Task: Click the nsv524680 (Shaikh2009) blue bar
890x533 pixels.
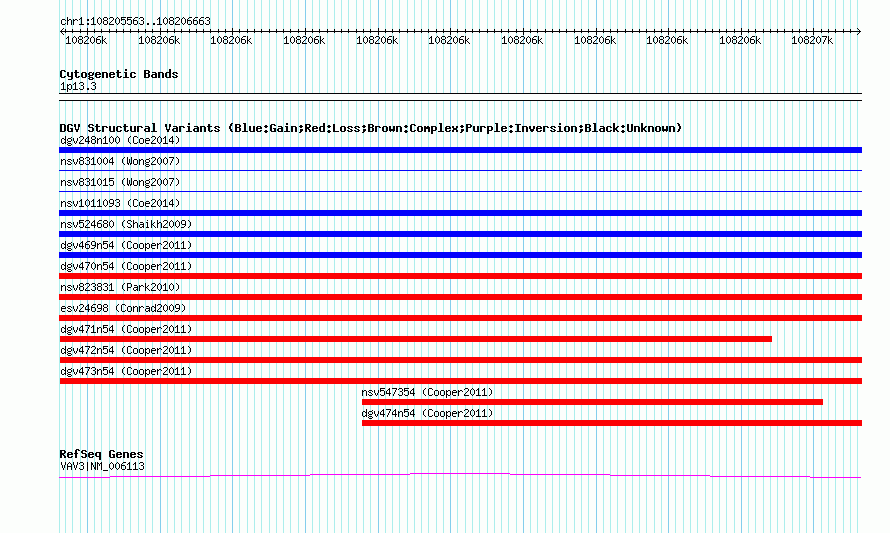Action: [x=460, y=234]
